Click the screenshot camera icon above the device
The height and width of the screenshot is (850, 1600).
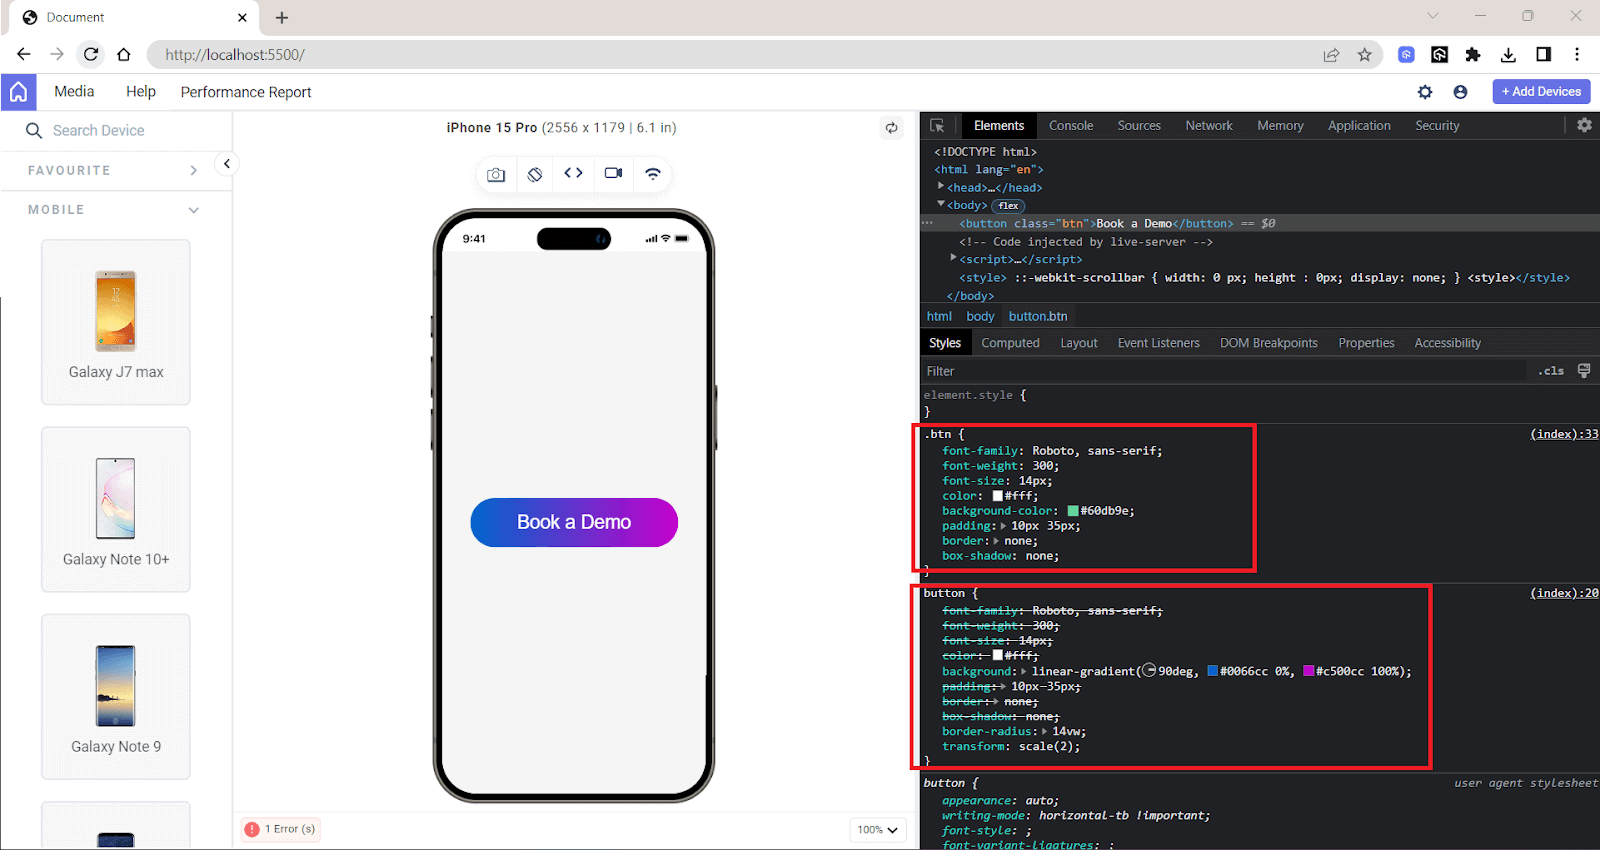pyautogui.click(x=496, y=174)
